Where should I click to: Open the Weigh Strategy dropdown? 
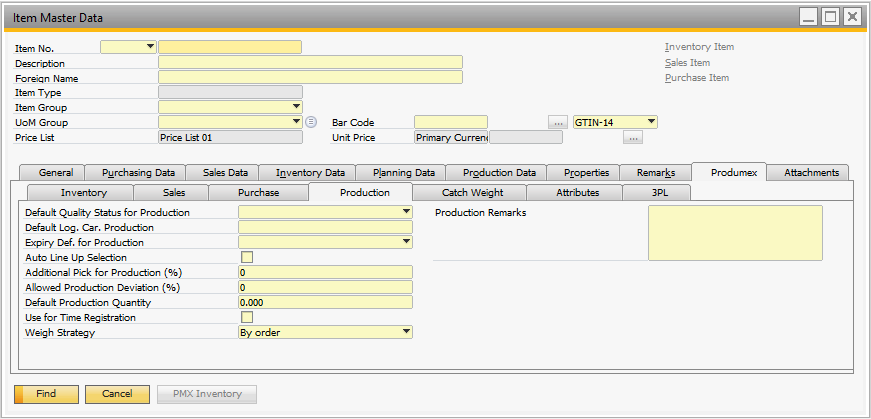coord(406,332)
